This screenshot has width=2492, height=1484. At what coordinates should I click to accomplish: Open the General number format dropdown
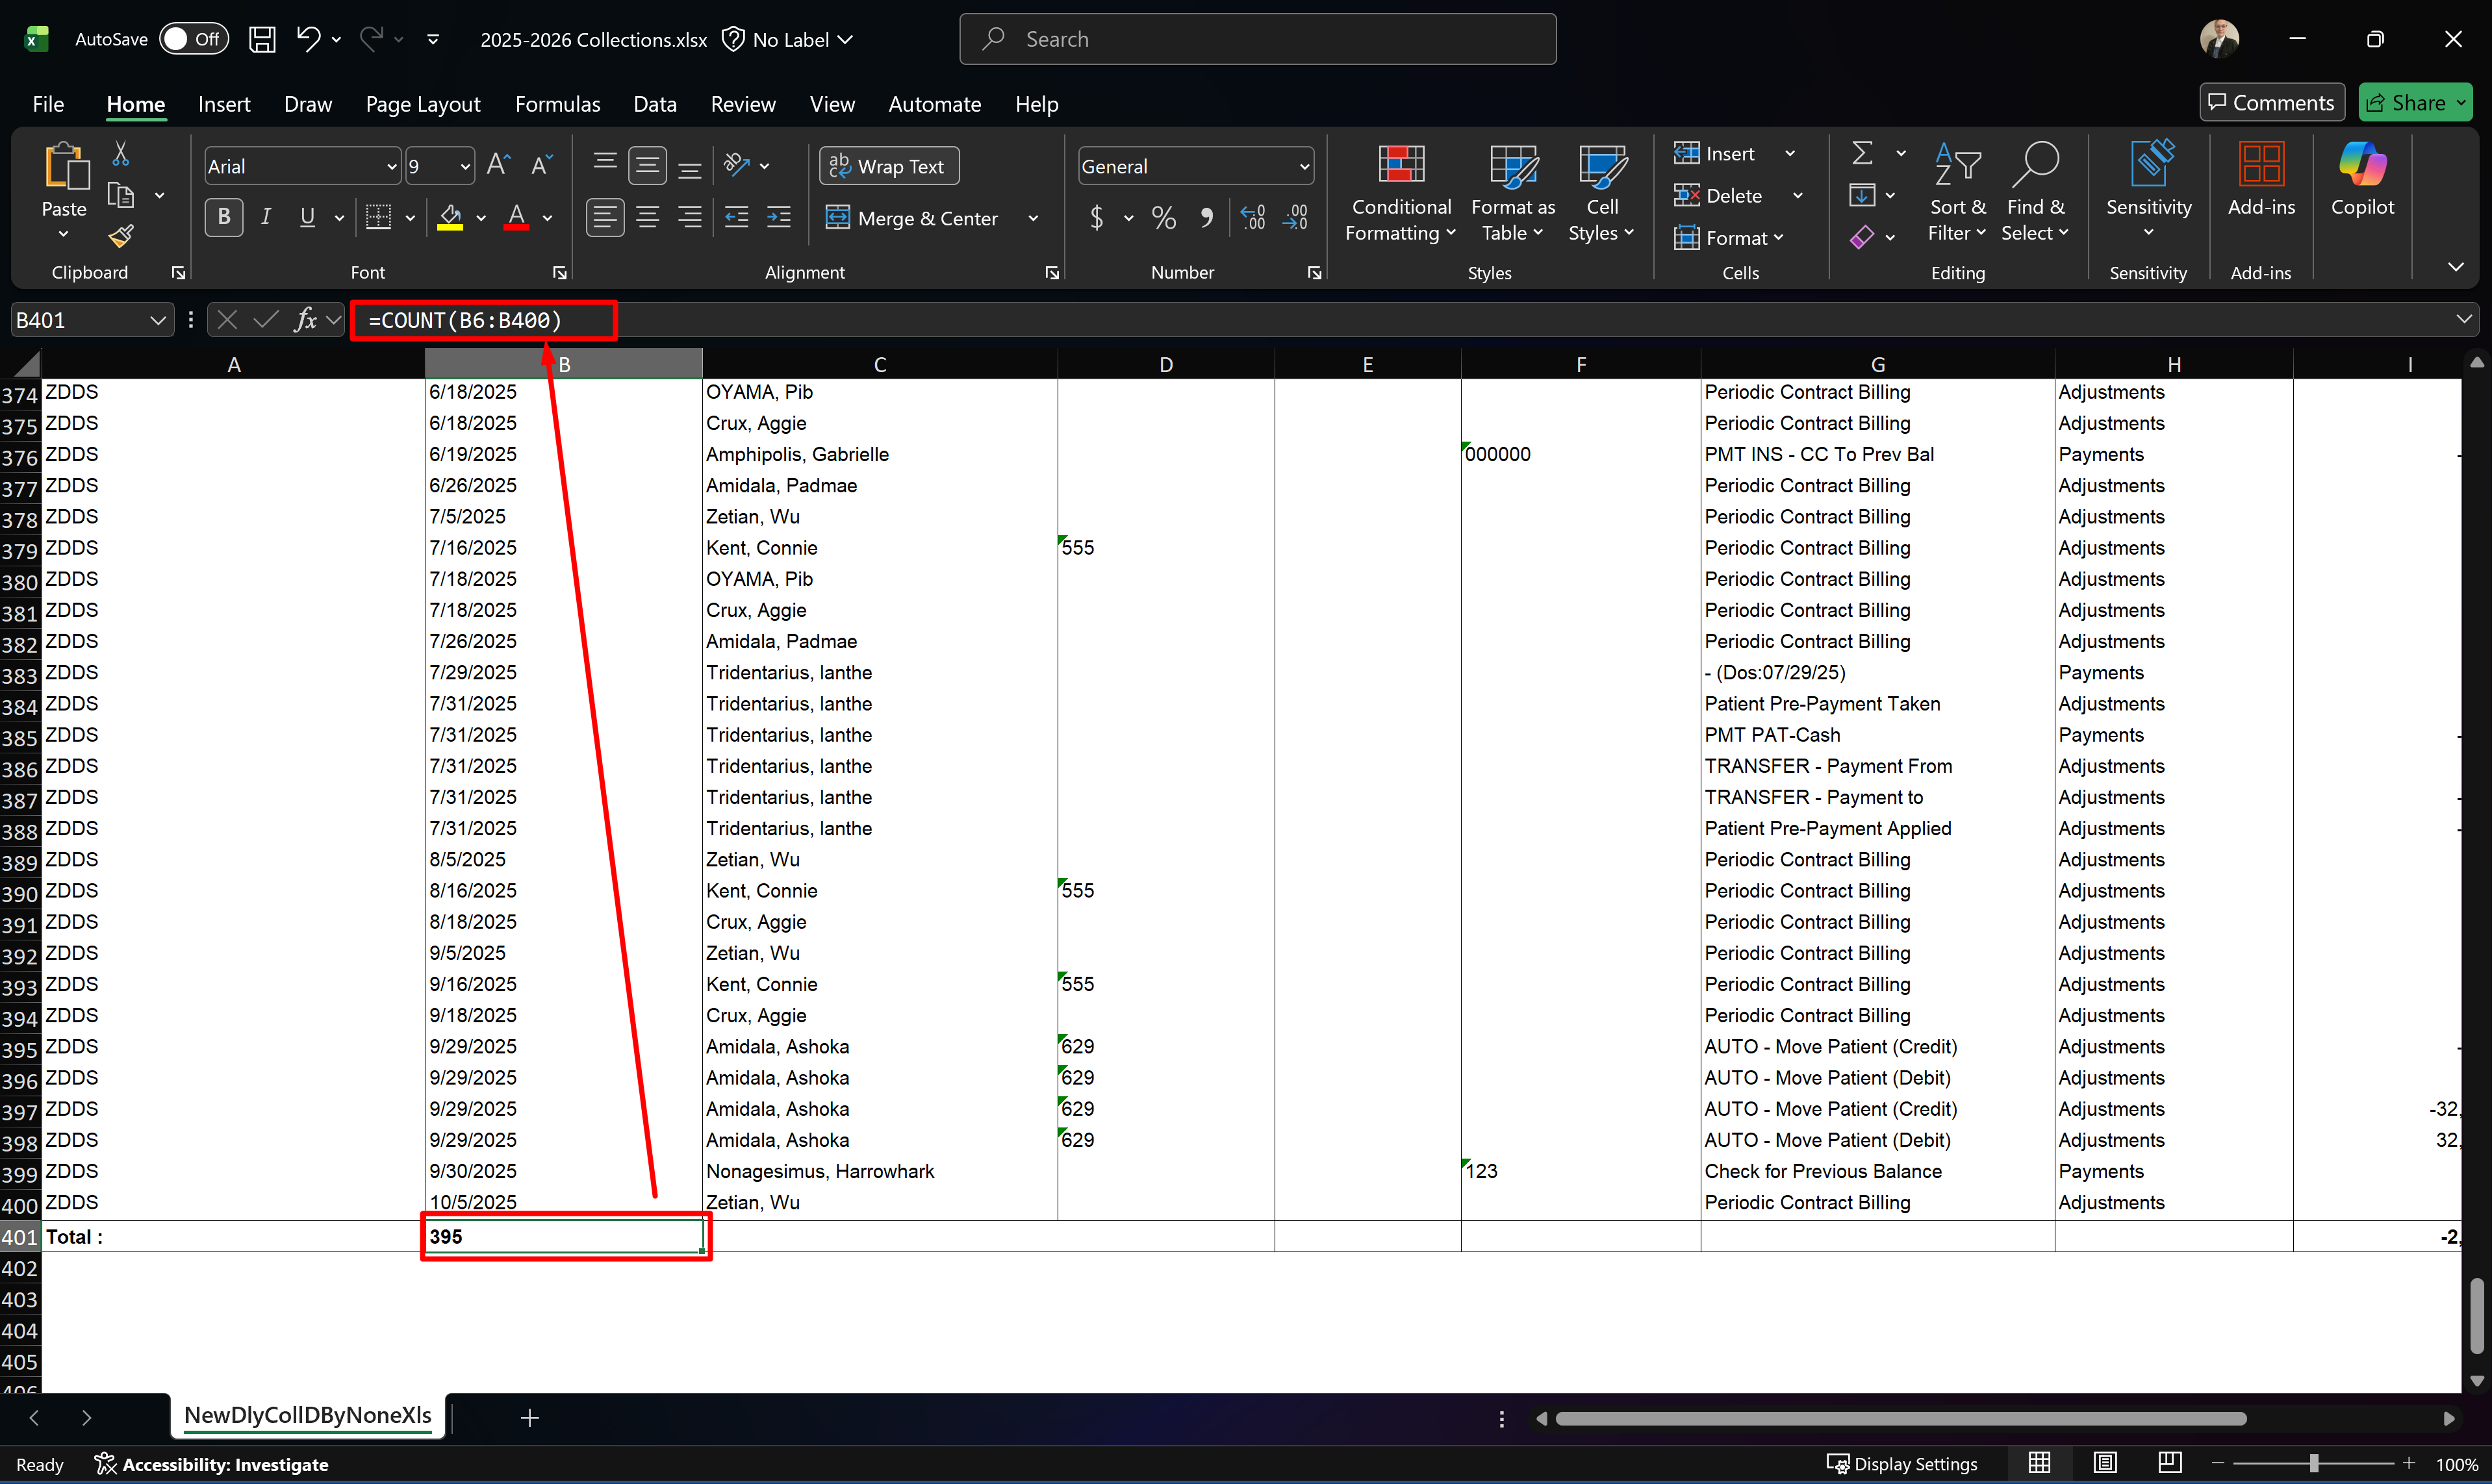click(1304, 166)
